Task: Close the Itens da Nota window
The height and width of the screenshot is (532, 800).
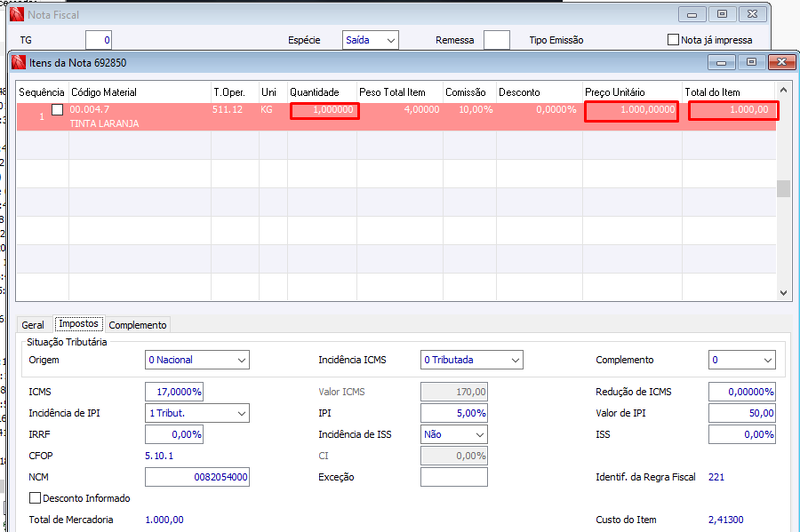Action: pyautogui.click(x=782, y=62)
